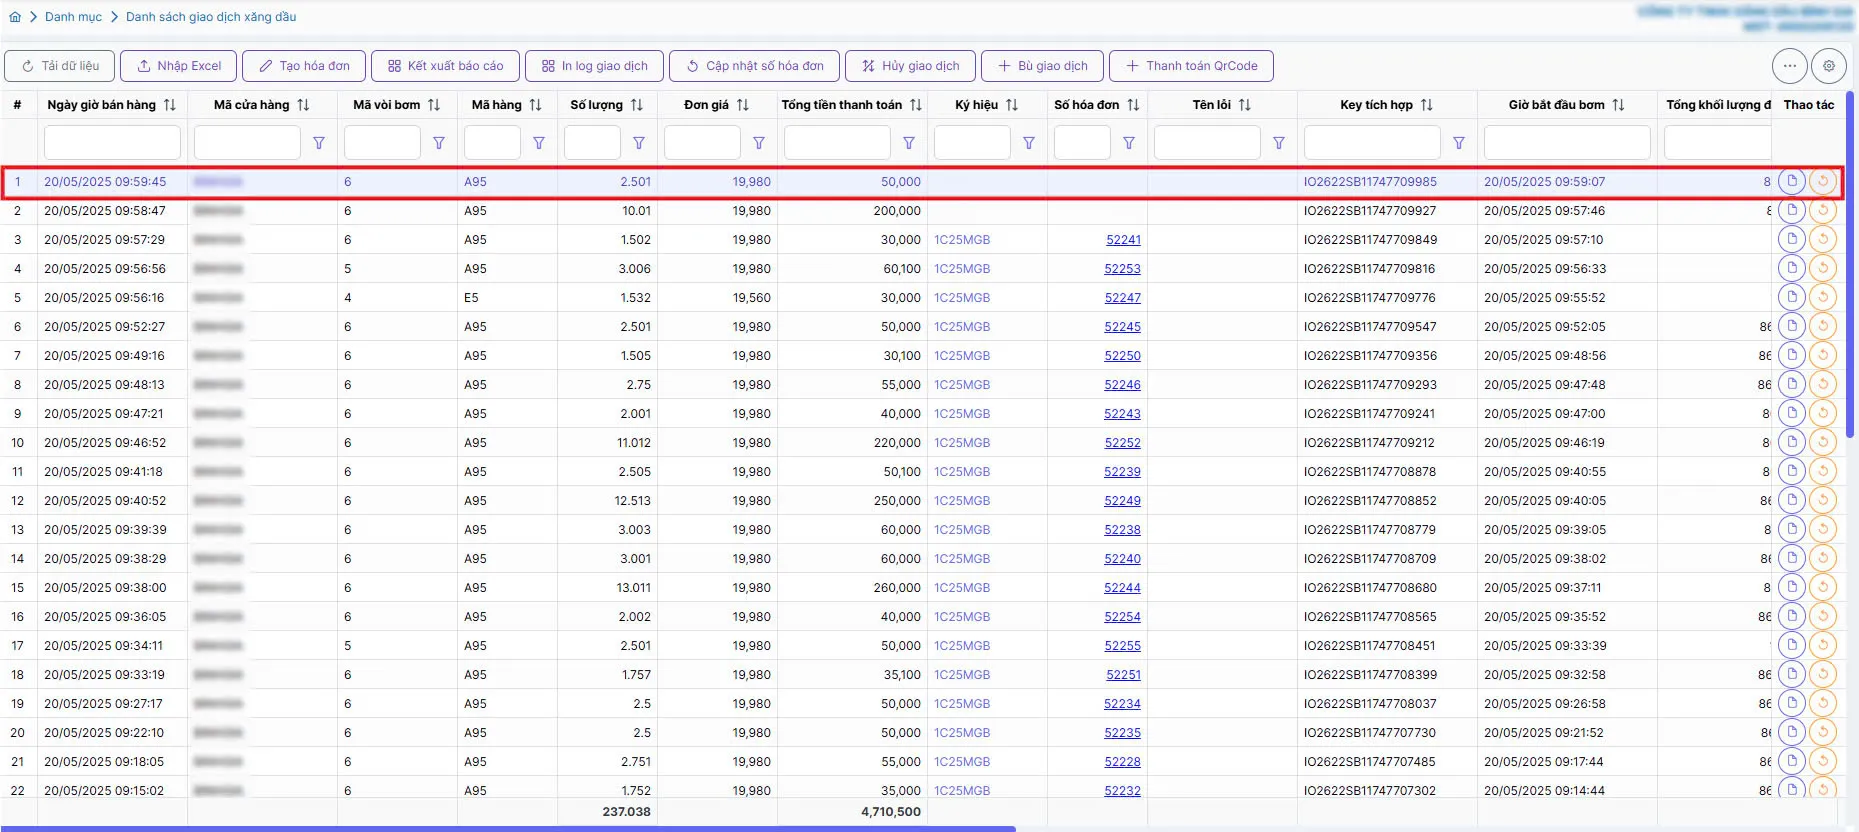Click the home icon in breadcrumb

(x=14, y=17)
